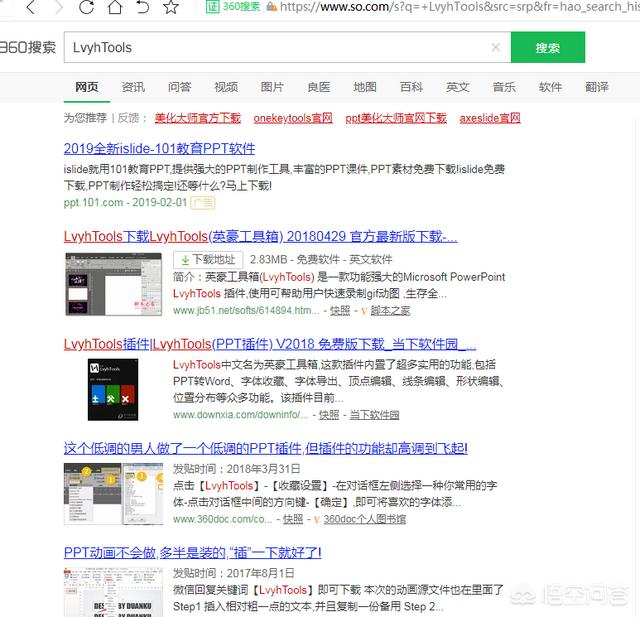Clear the search box with the X icon
The width and height of the screenshot is (640, 617).
(496, 47)
